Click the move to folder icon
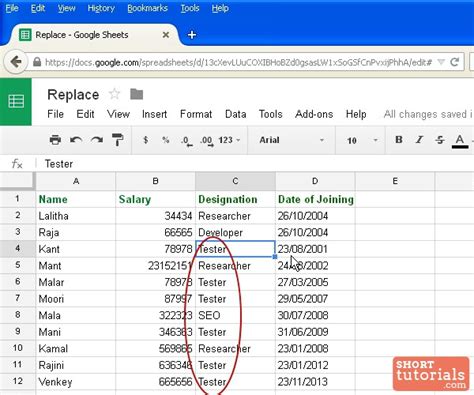The image size is (474, 395). pos(136,94)
